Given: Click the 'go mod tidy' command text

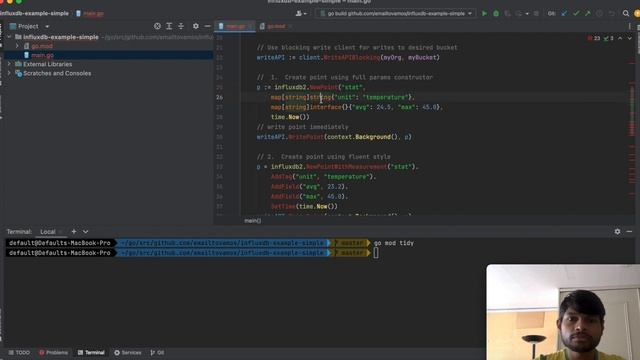Looking at the screenshot, I should click(394, 243).
